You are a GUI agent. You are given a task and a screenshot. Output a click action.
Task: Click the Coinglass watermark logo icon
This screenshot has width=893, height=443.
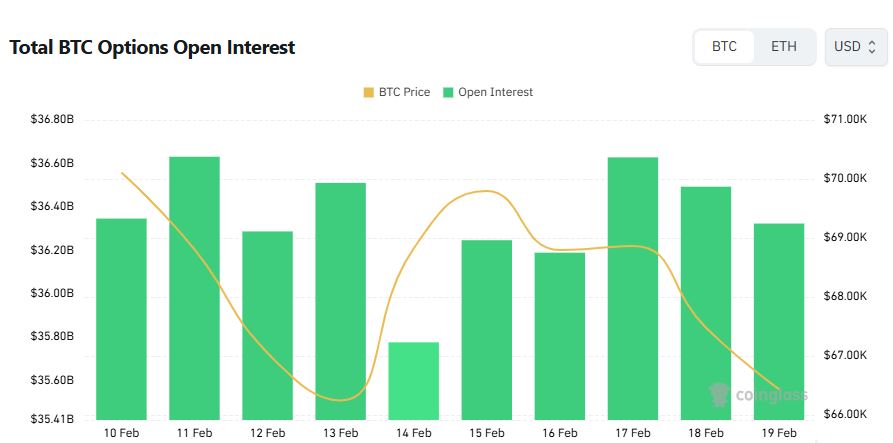tap(719, 393)
